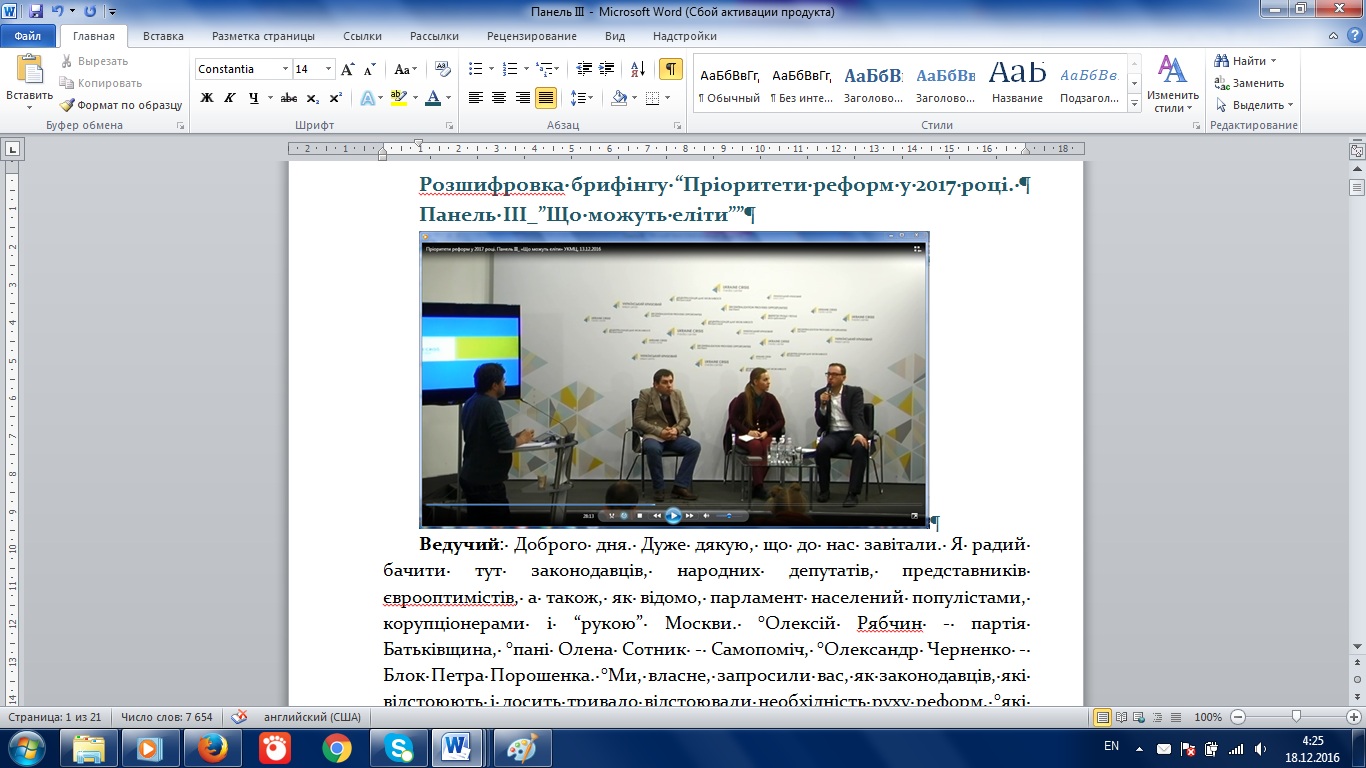Screen dimensions: 1366x768
Task: Click the Заменить button
Action: 1249,83
